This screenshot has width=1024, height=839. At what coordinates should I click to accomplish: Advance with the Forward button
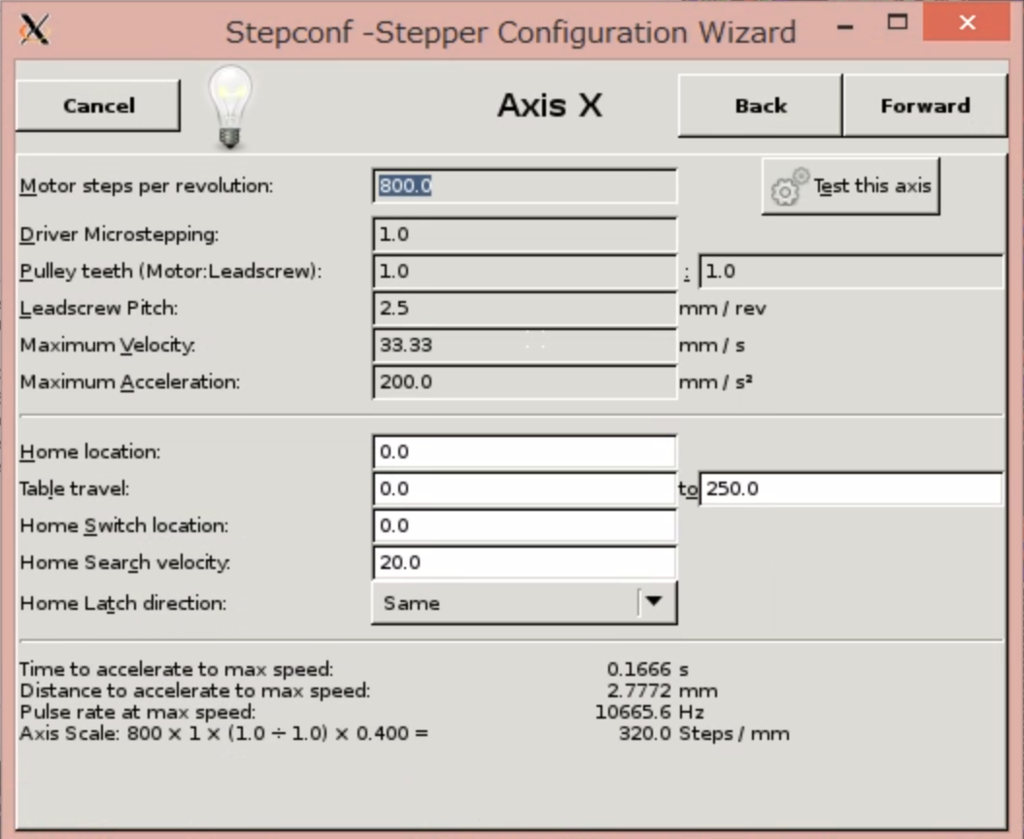(x=925, y=106)
